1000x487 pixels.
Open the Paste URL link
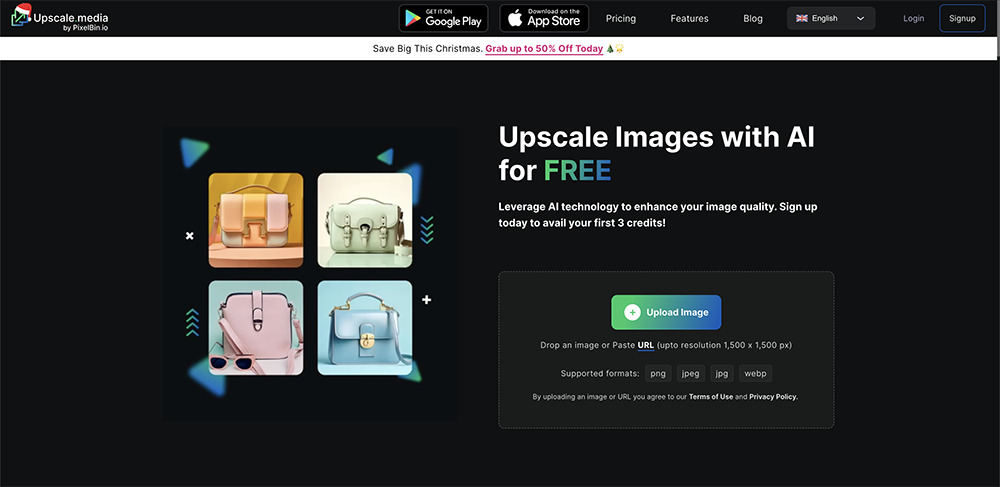[x=645, y=345]
